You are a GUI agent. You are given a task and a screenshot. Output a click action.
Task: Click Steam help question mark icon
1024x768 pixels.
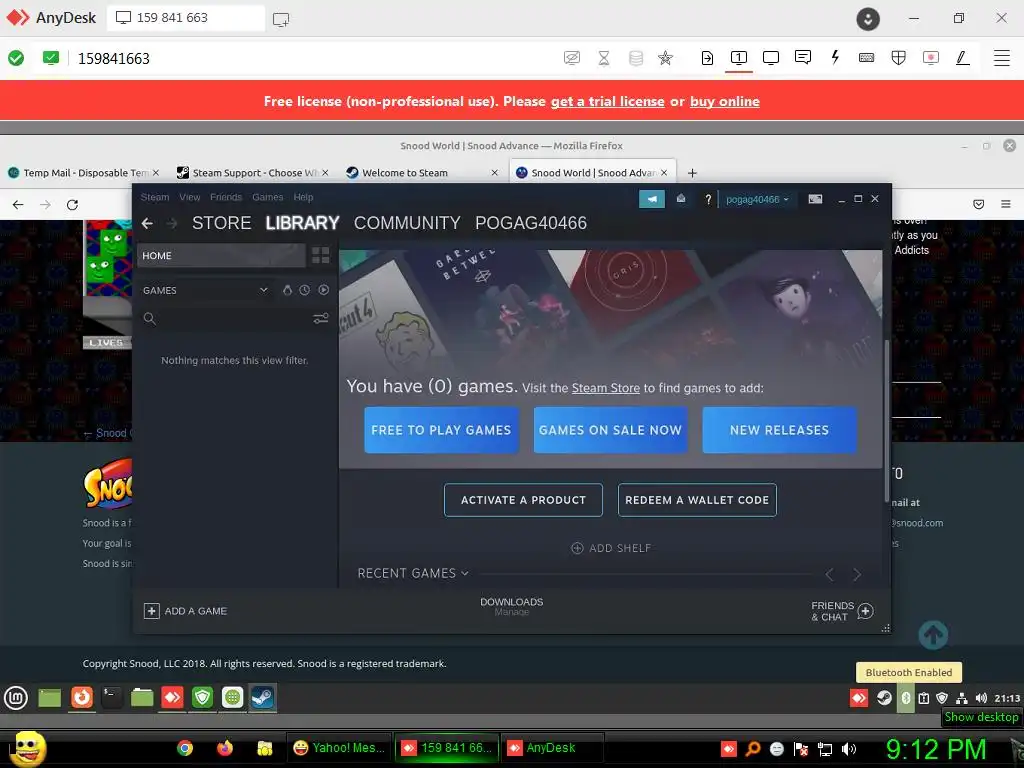coord(708,199)
